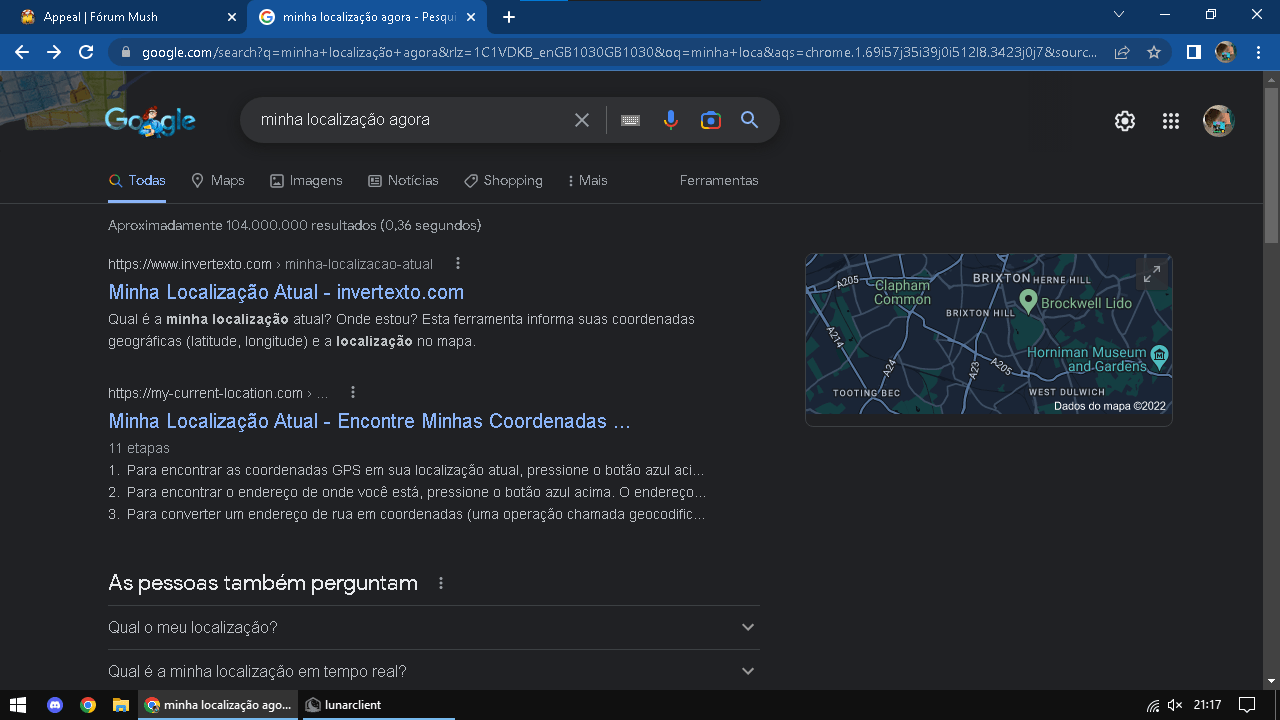Open Google search settings gear
This screenshot has width=1280, height=720.
(x=1125, y=121)
